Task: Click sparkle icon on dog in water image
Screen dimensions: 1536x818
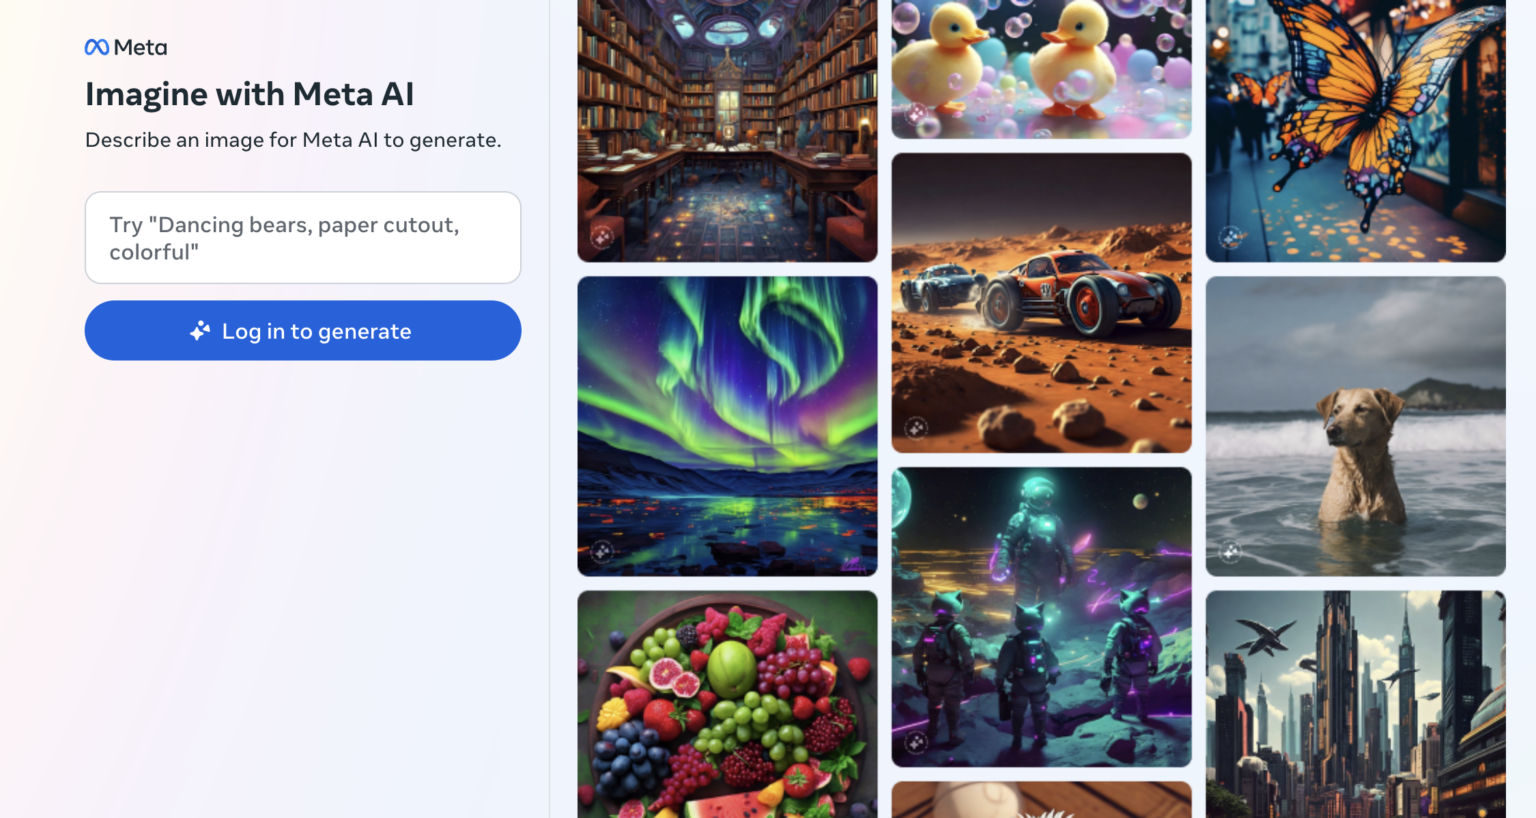Action: (1230, 551)
